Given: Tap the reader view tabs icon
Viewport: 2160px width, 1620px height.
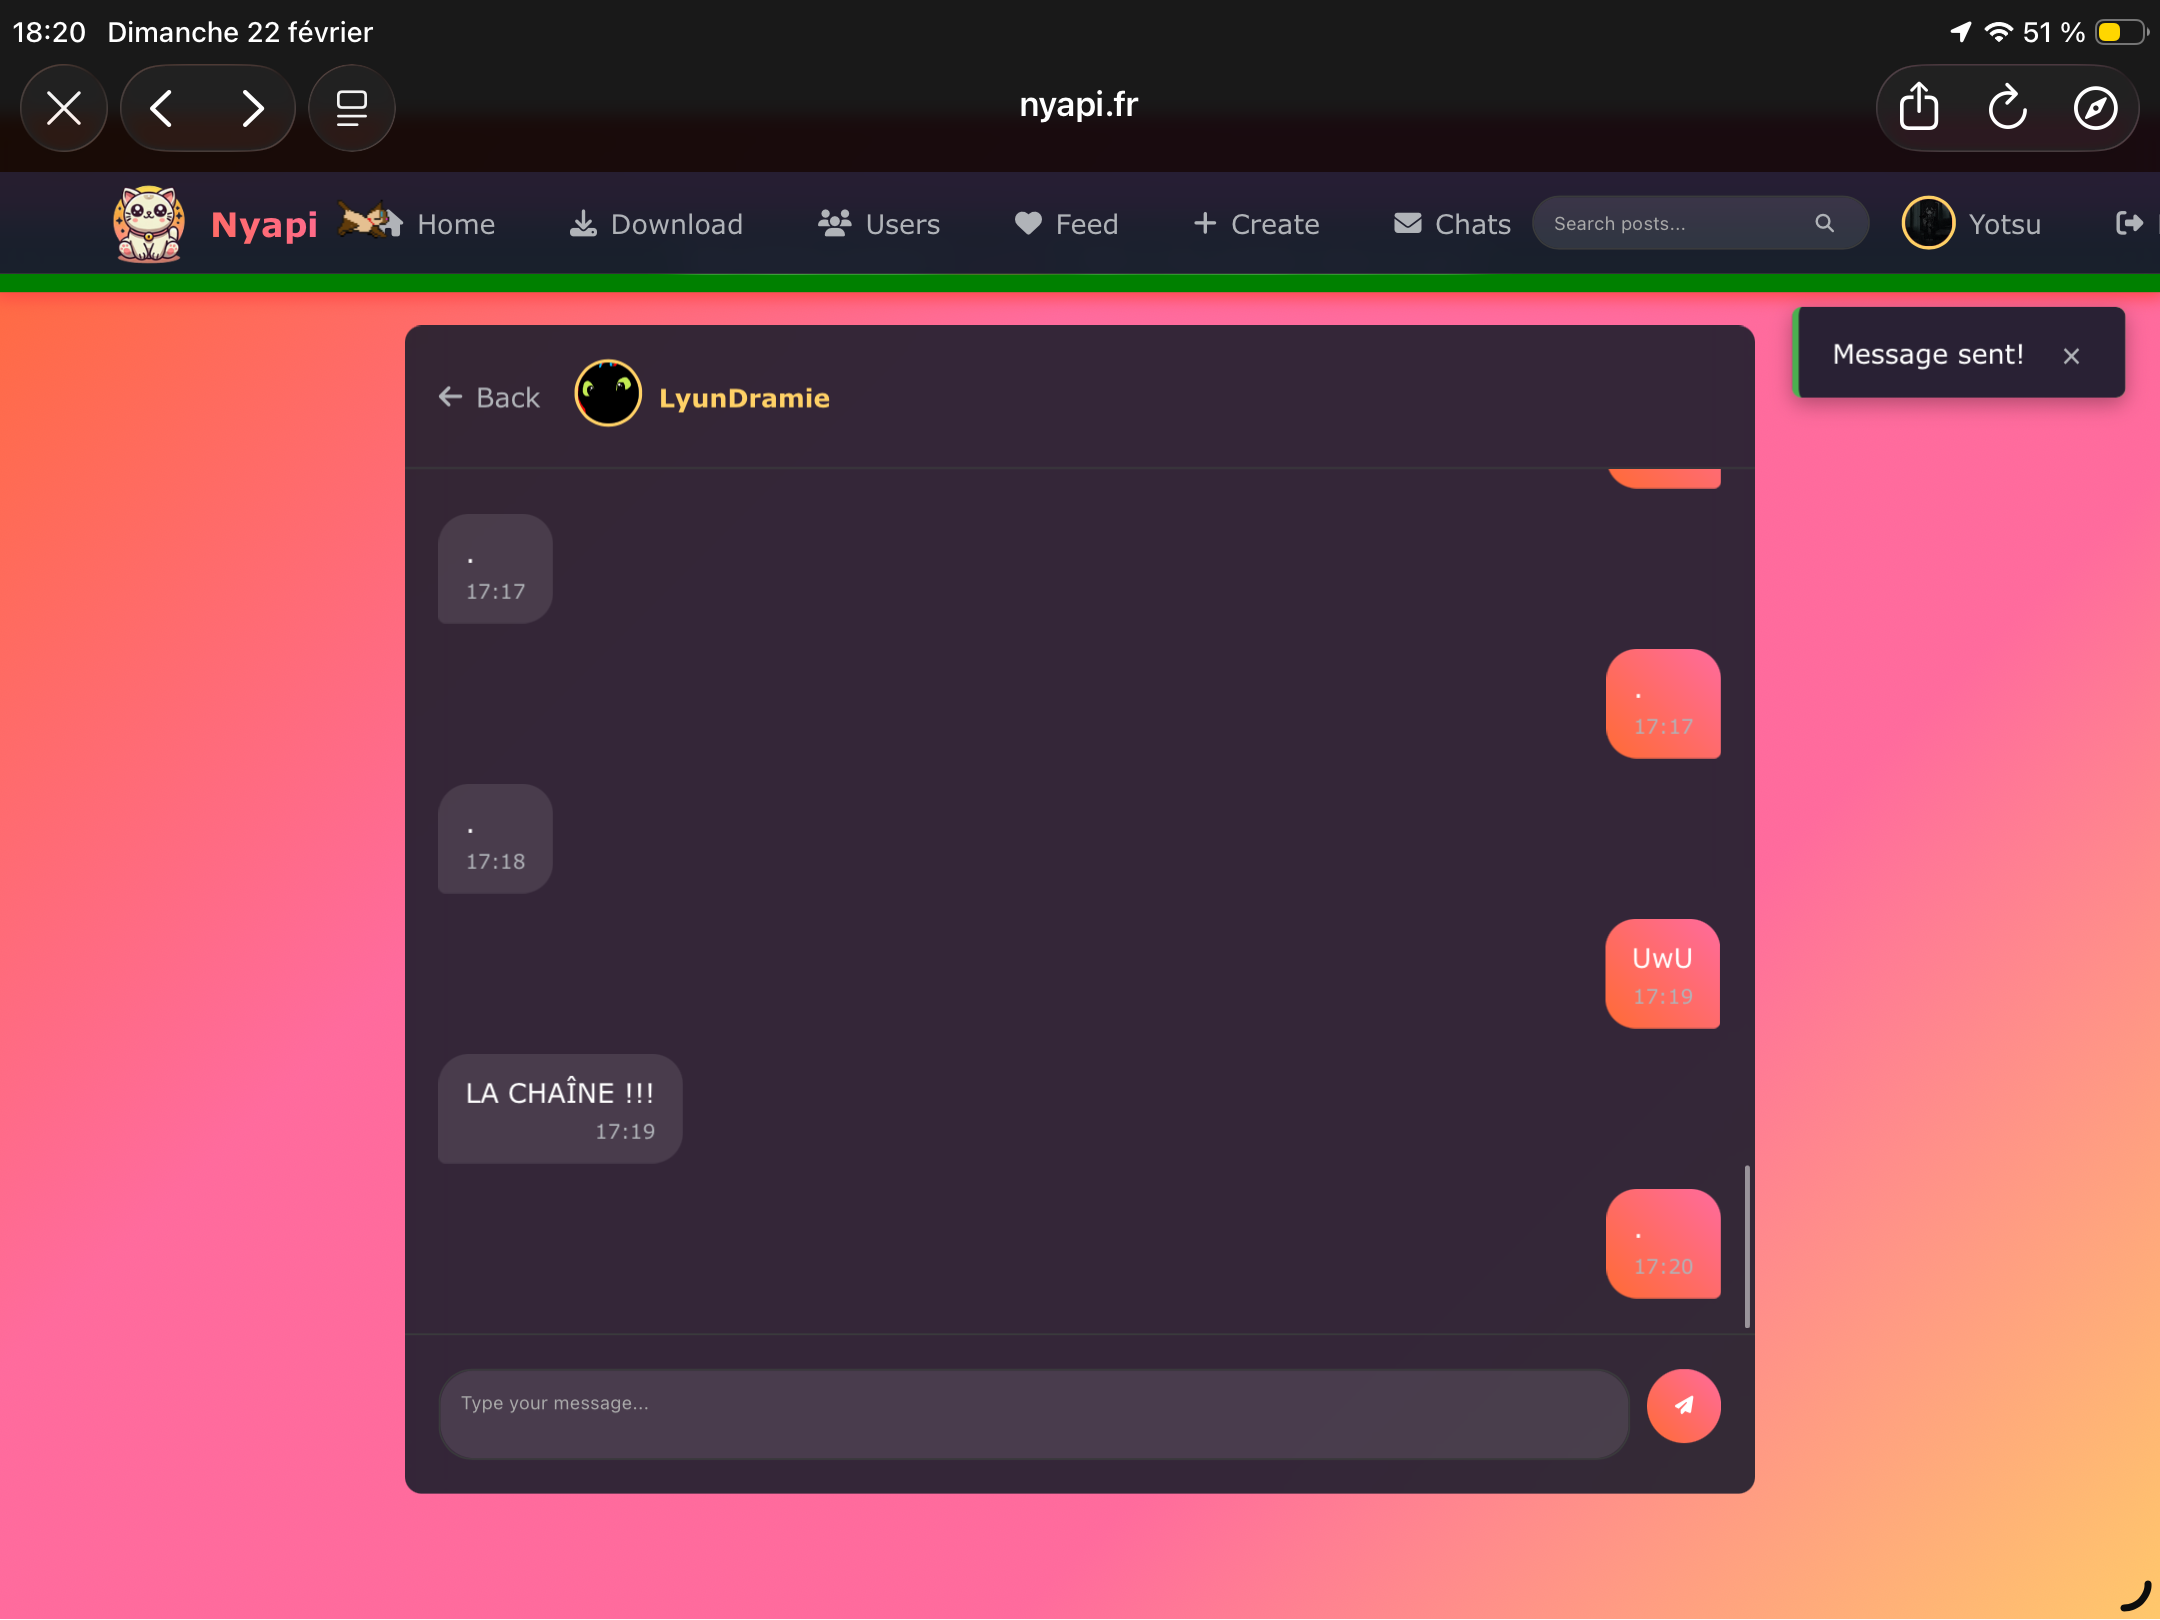Looking at the screenshot, I should pos(351,108).
